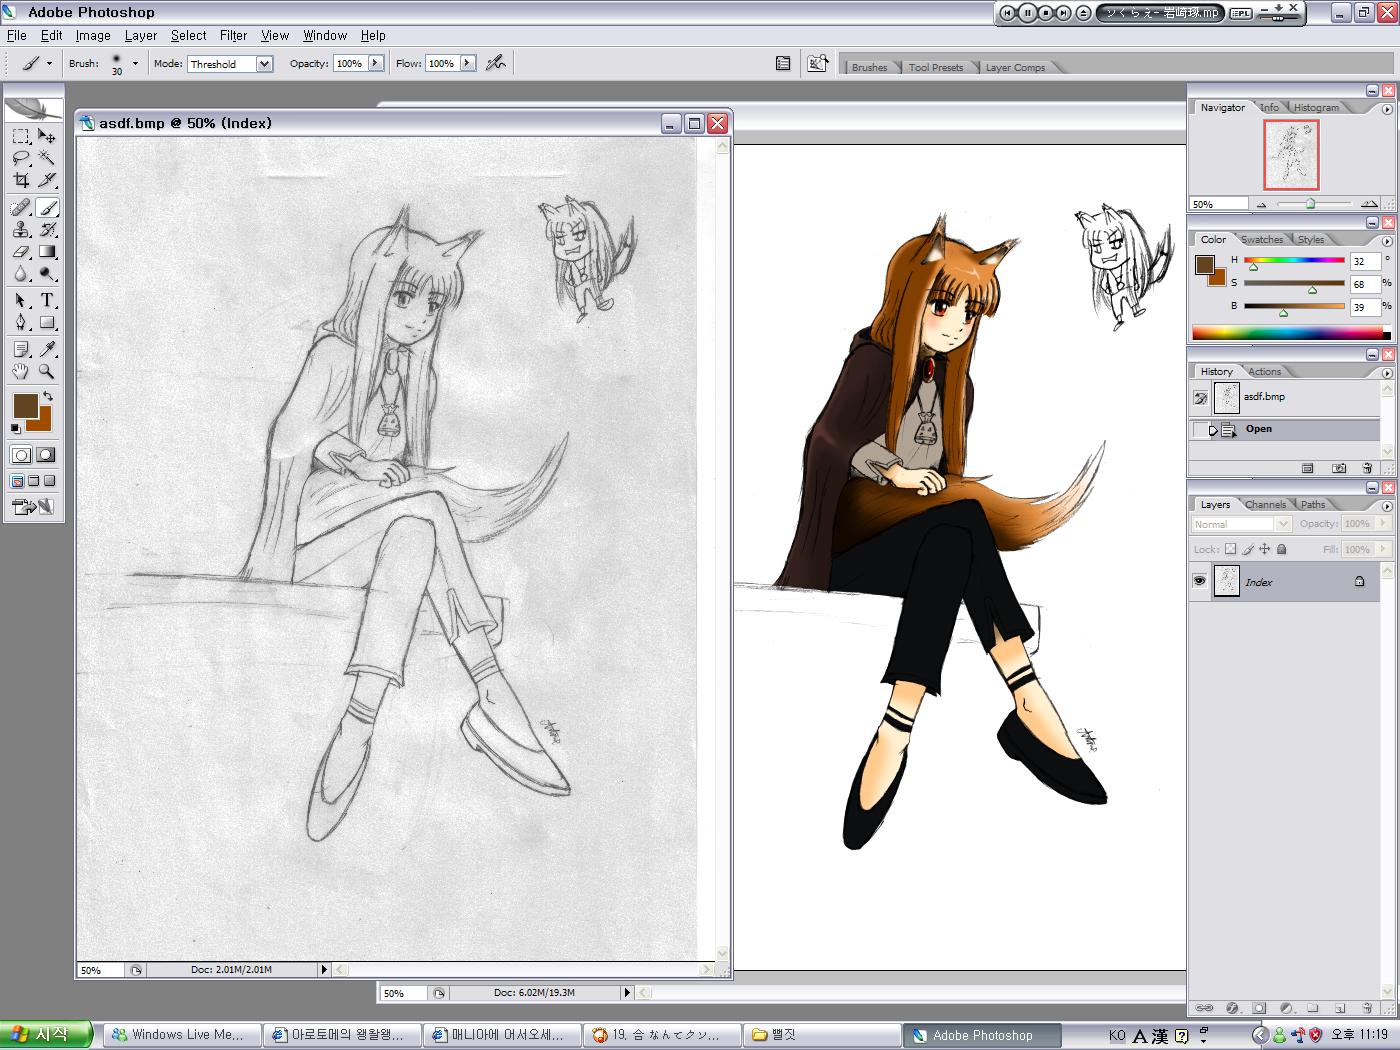
Task: Select the History Brush tool
Action: click(47, 230)
